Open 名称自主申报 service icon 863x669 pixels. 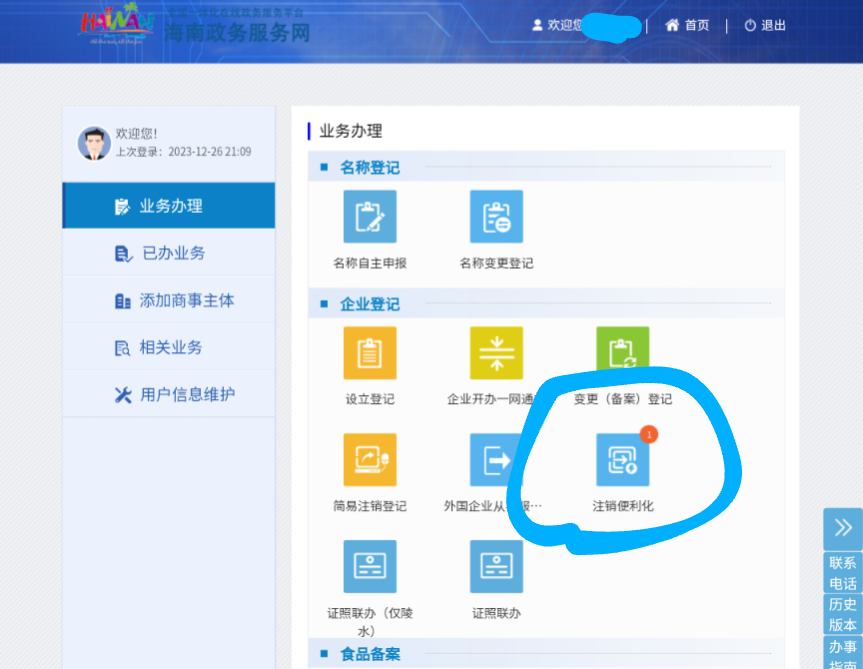370,217
